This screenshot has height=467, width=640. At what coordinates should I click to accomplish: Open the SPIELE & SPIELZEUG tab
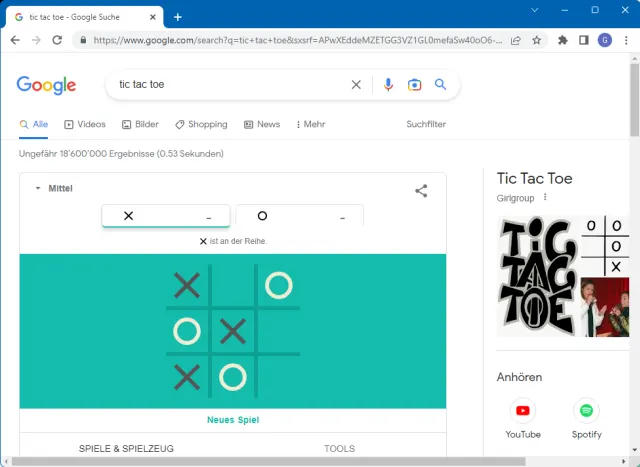click(x=126, y=448)
